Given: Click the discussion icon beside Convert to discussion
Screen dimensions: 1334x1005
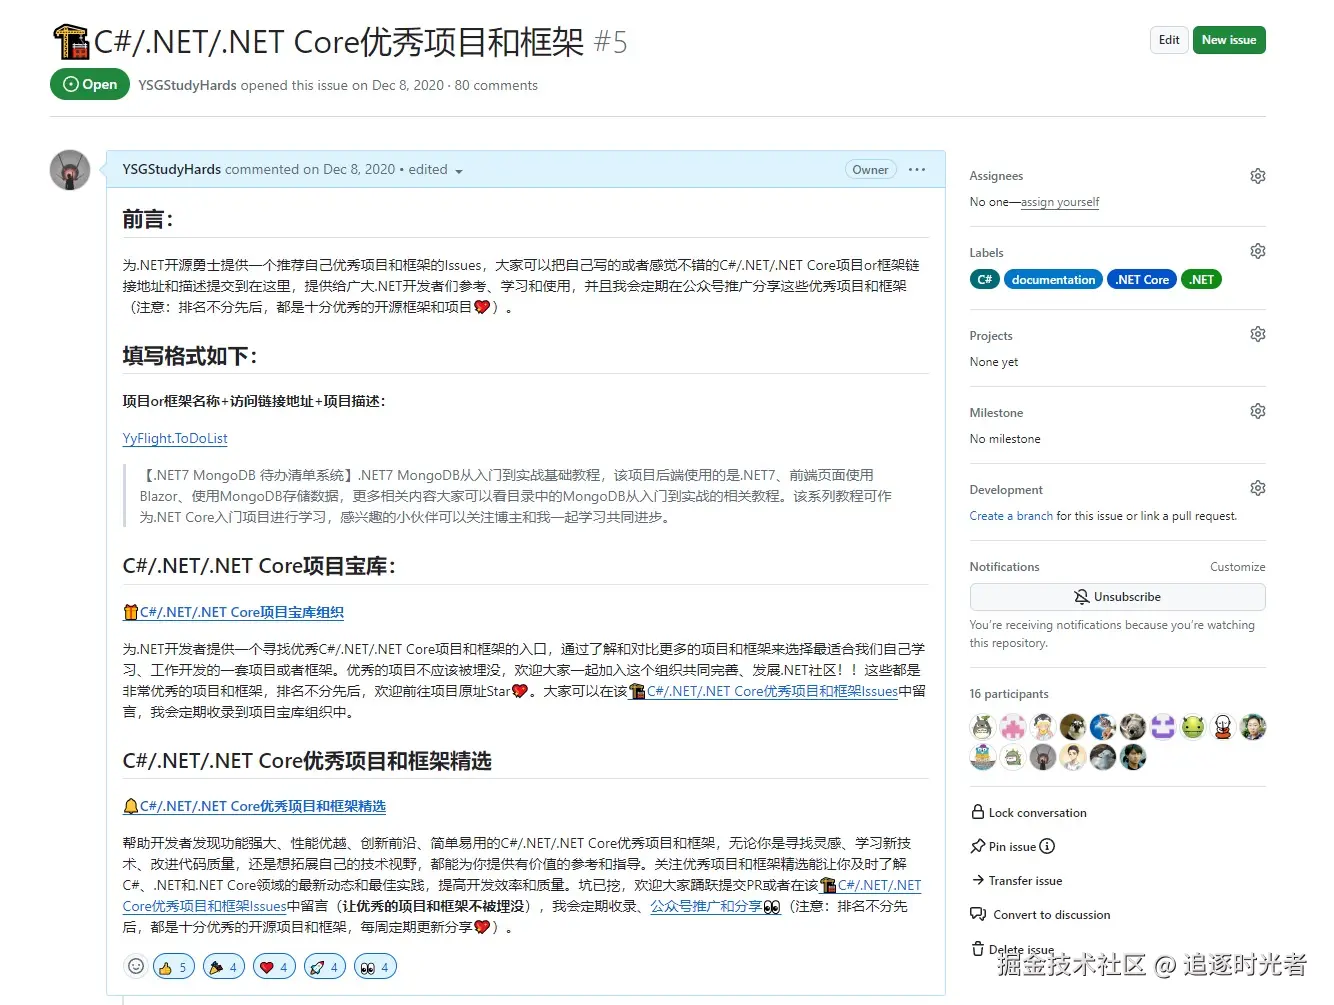Looking at the screenshot, I should (x=978, y=914).
